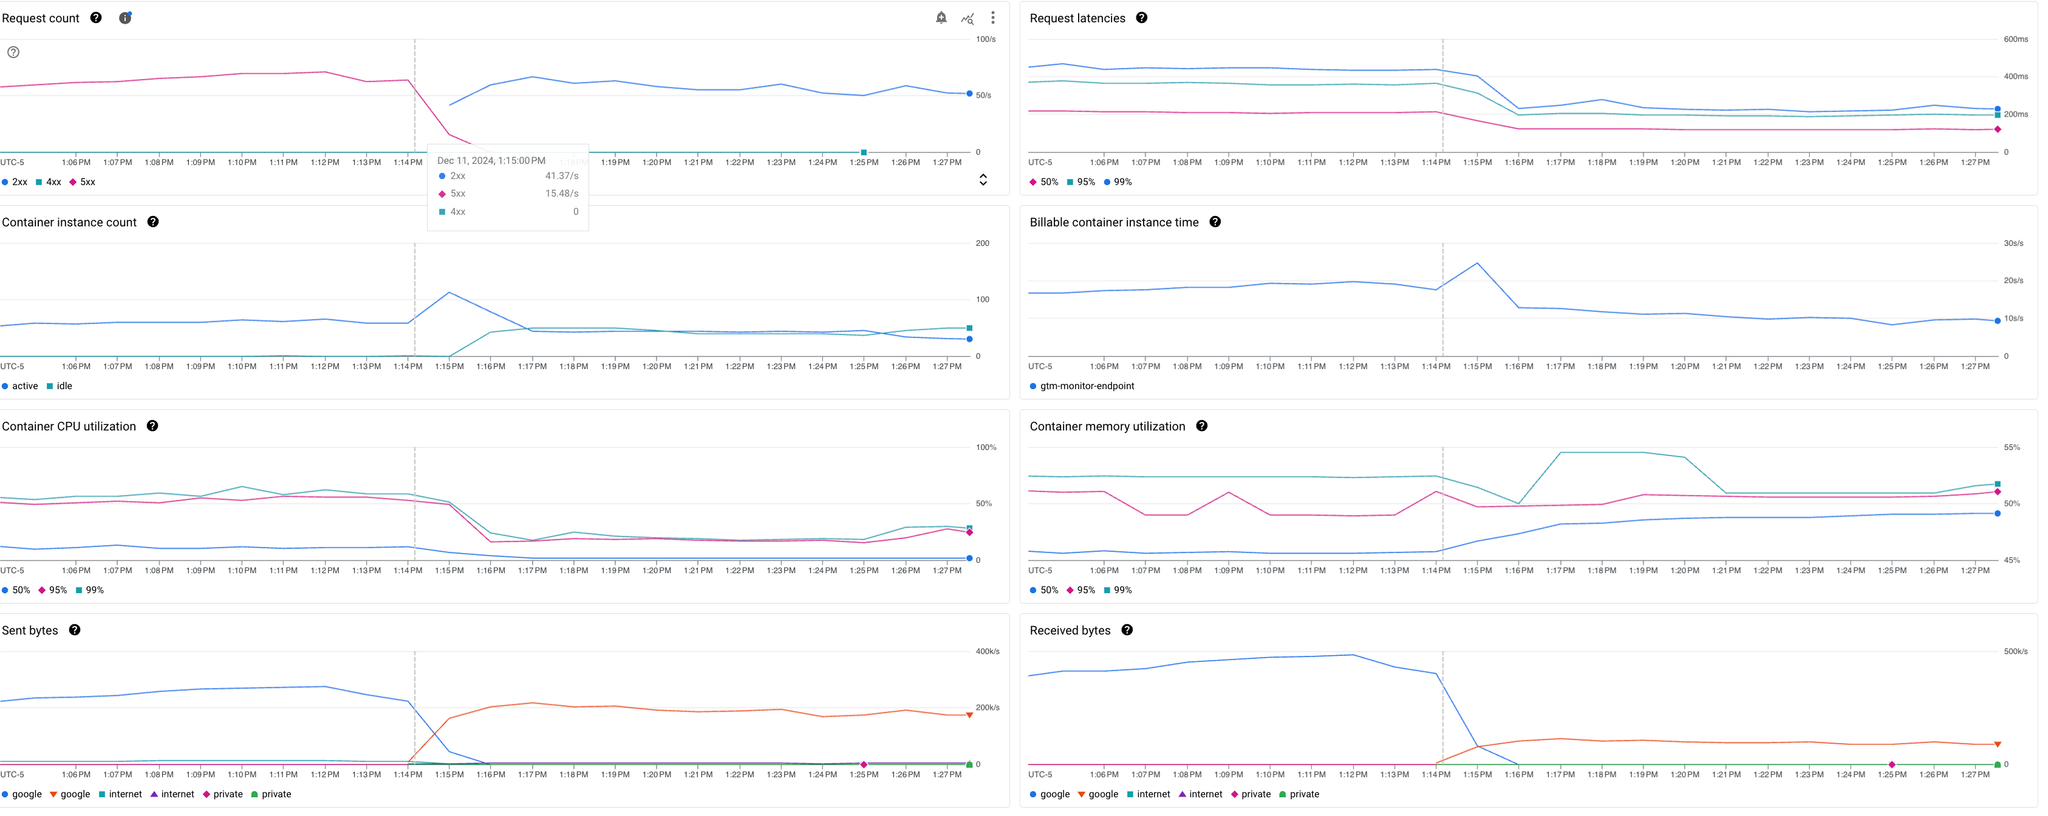Screen dimensions: 2048x816
Task: Open help for Request count chart
Action: (x=96, y=18)
